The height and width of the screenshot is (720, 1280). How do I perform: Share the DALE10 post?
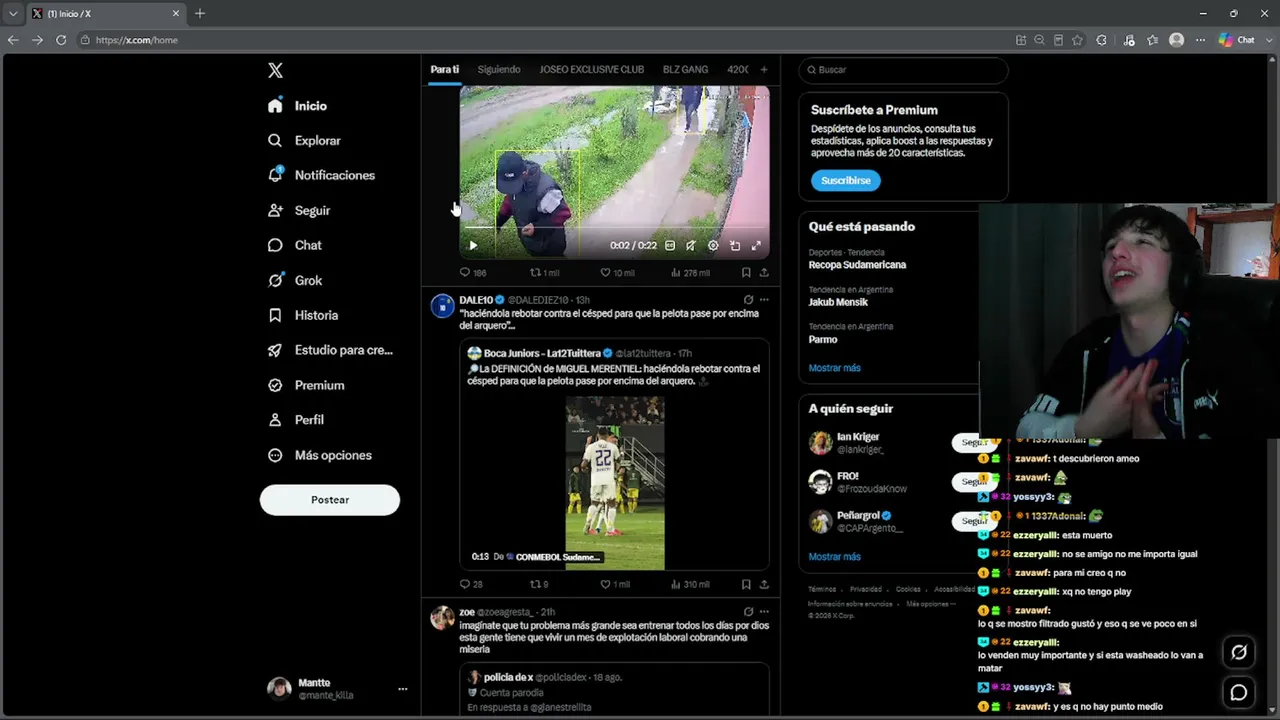point(764,584)
